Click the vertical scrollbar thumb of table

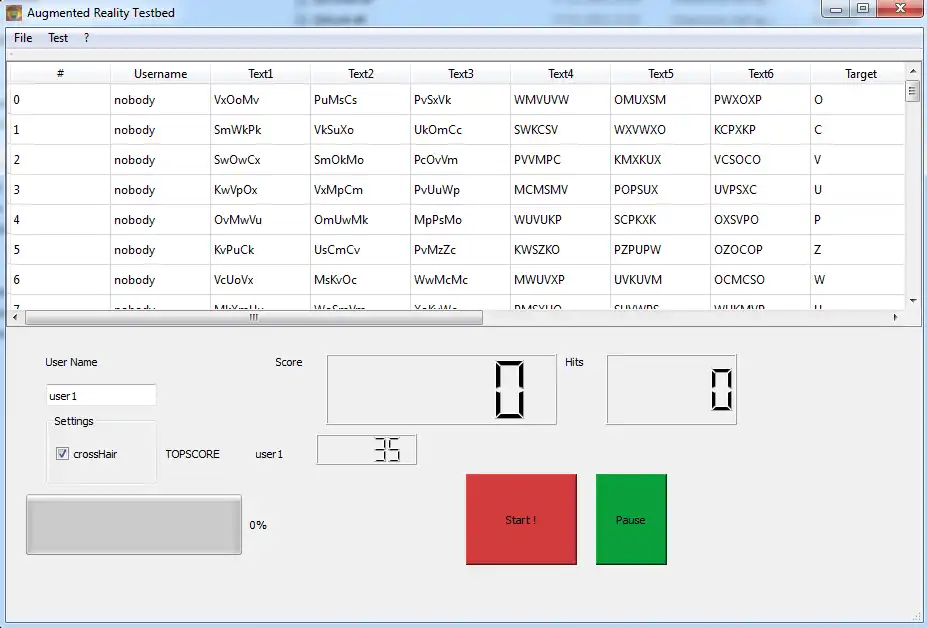point(912,90)
